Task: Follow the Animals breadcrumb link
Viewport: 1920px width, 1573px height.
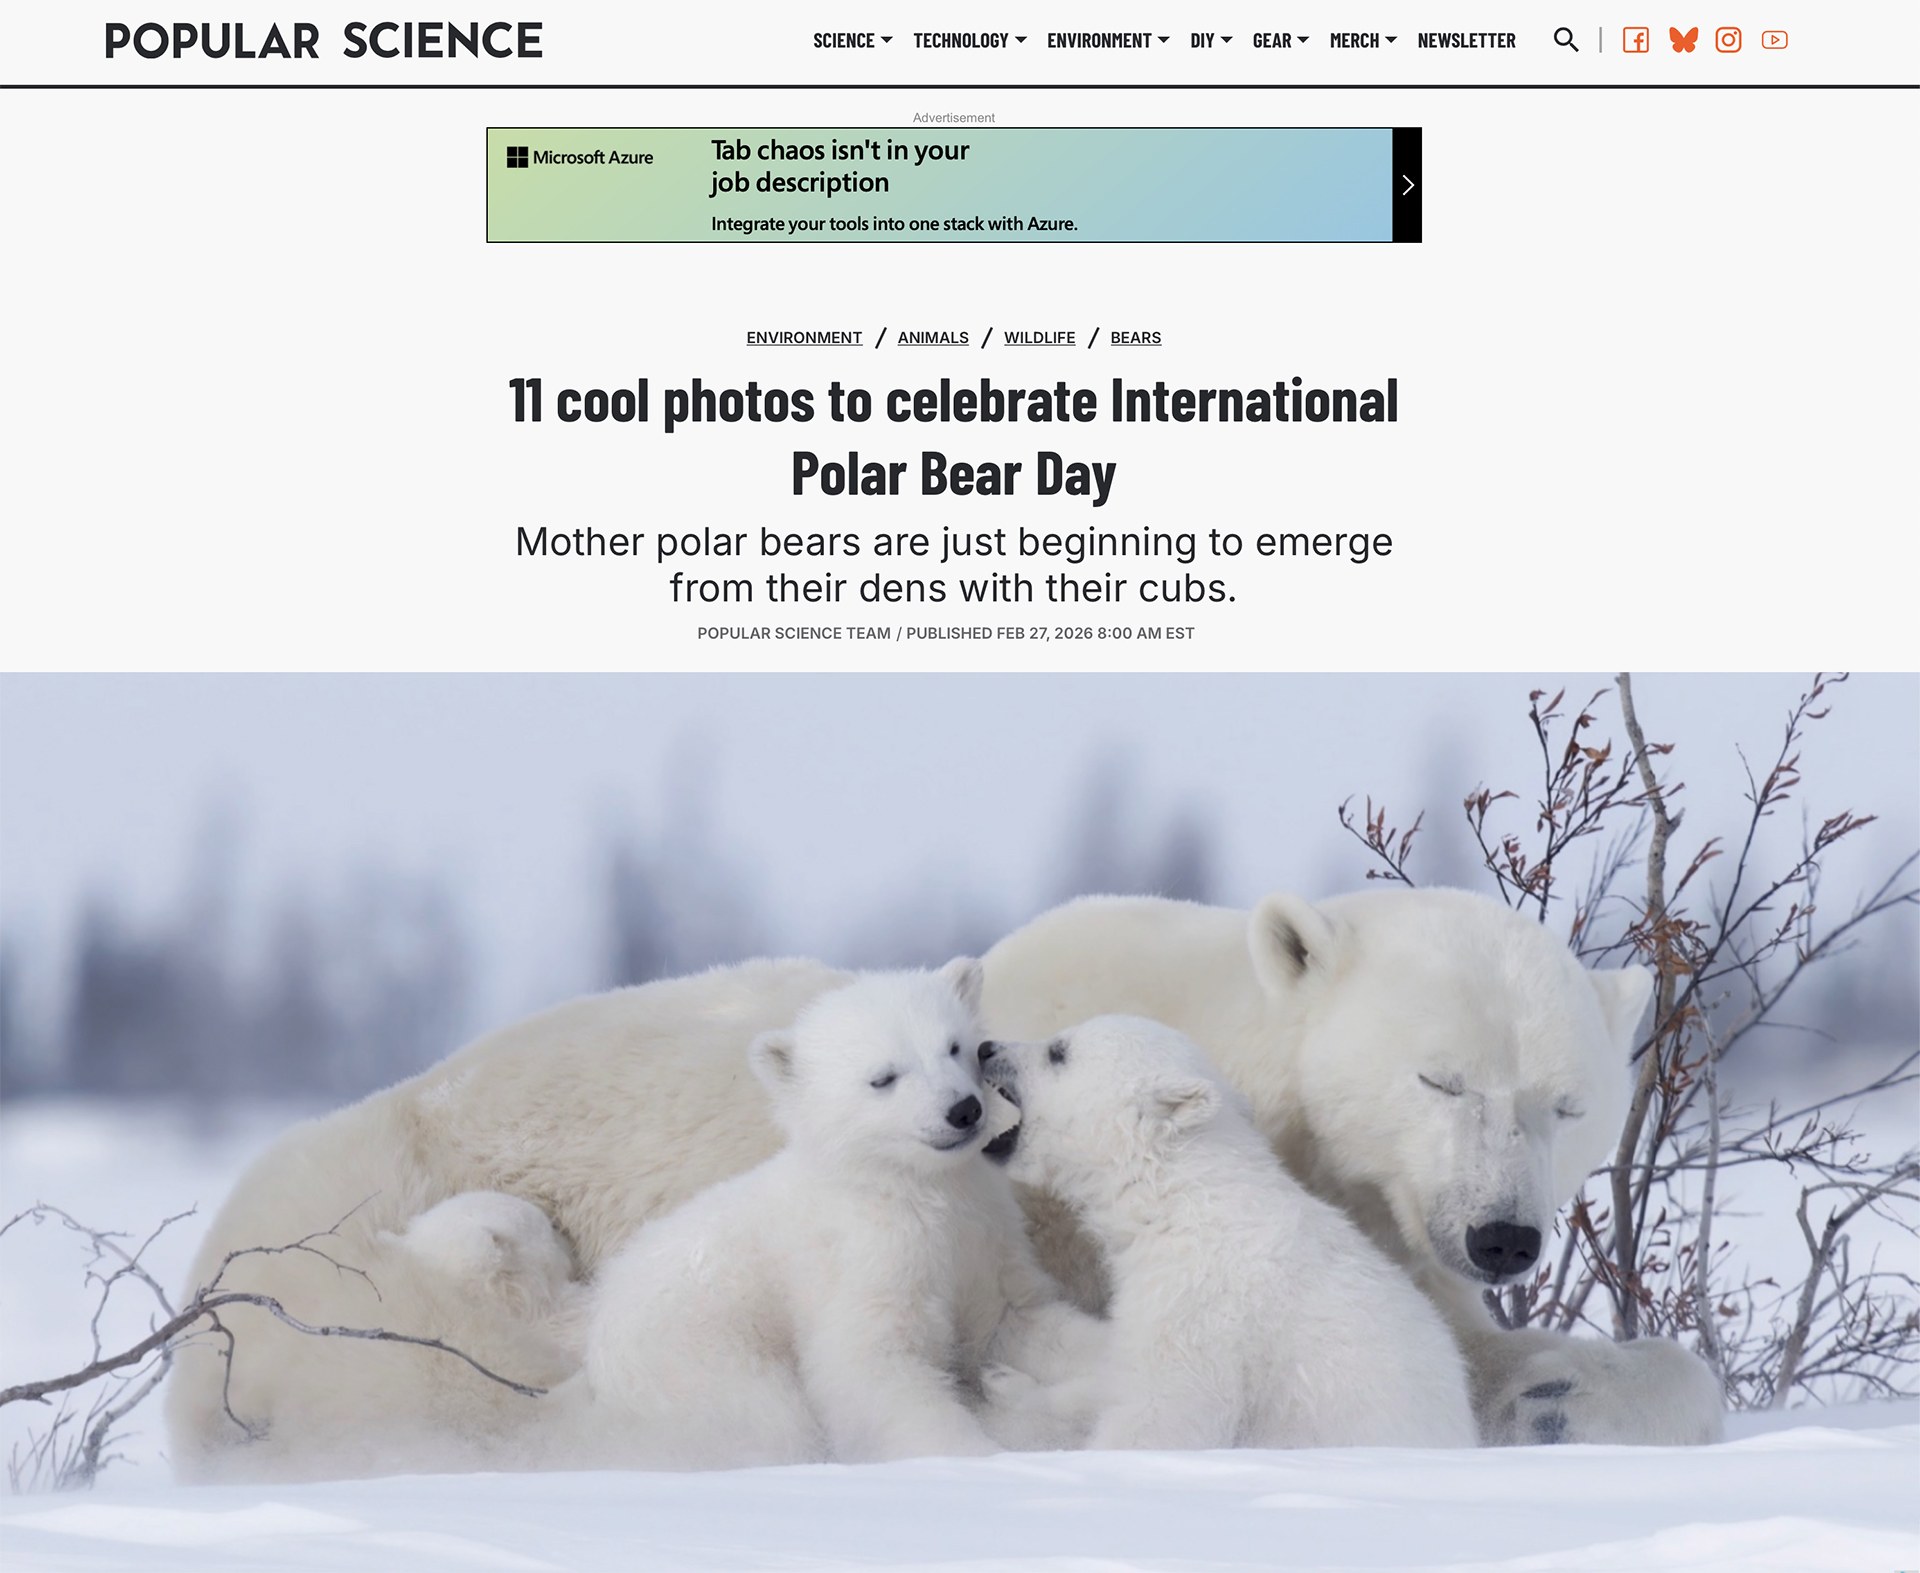Action: tap(933, 338)
